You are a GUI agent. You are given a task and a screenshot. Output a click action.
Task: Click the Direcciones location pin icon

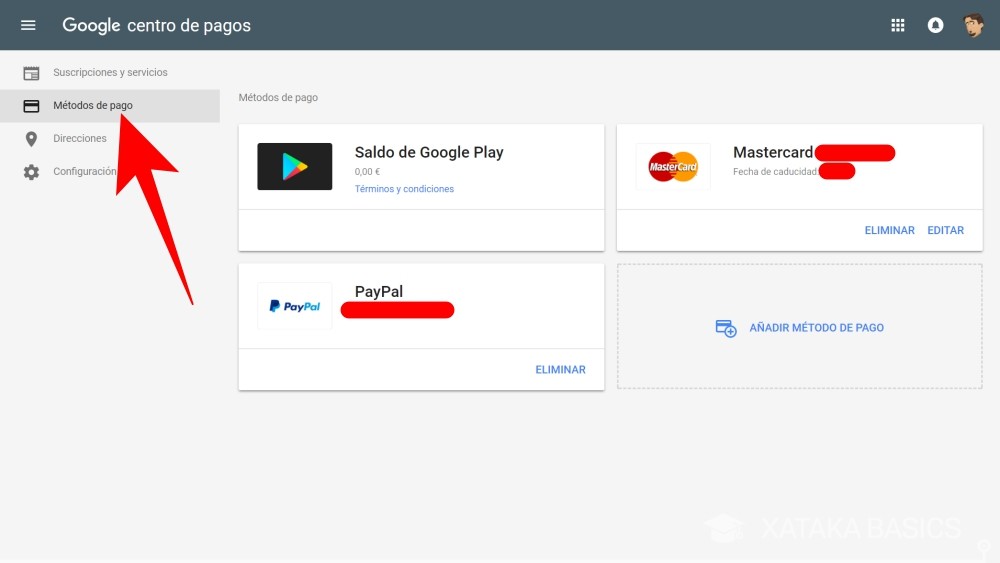click(32, 139)
